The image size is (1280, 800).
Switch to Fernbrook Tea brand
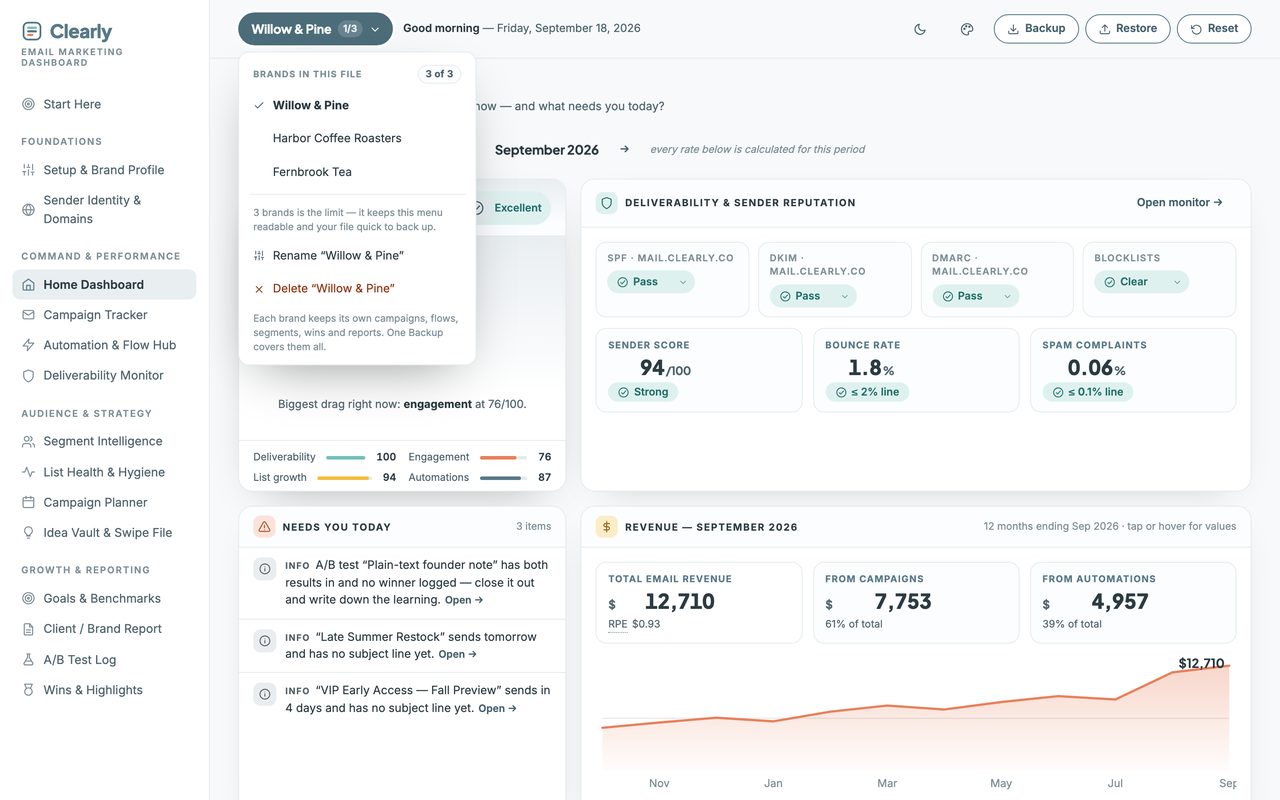(357, 172)
